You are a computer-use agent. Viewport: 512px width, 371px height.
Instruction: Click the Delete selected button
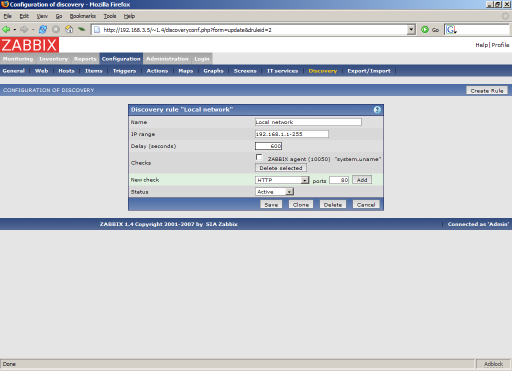point(281,168)
